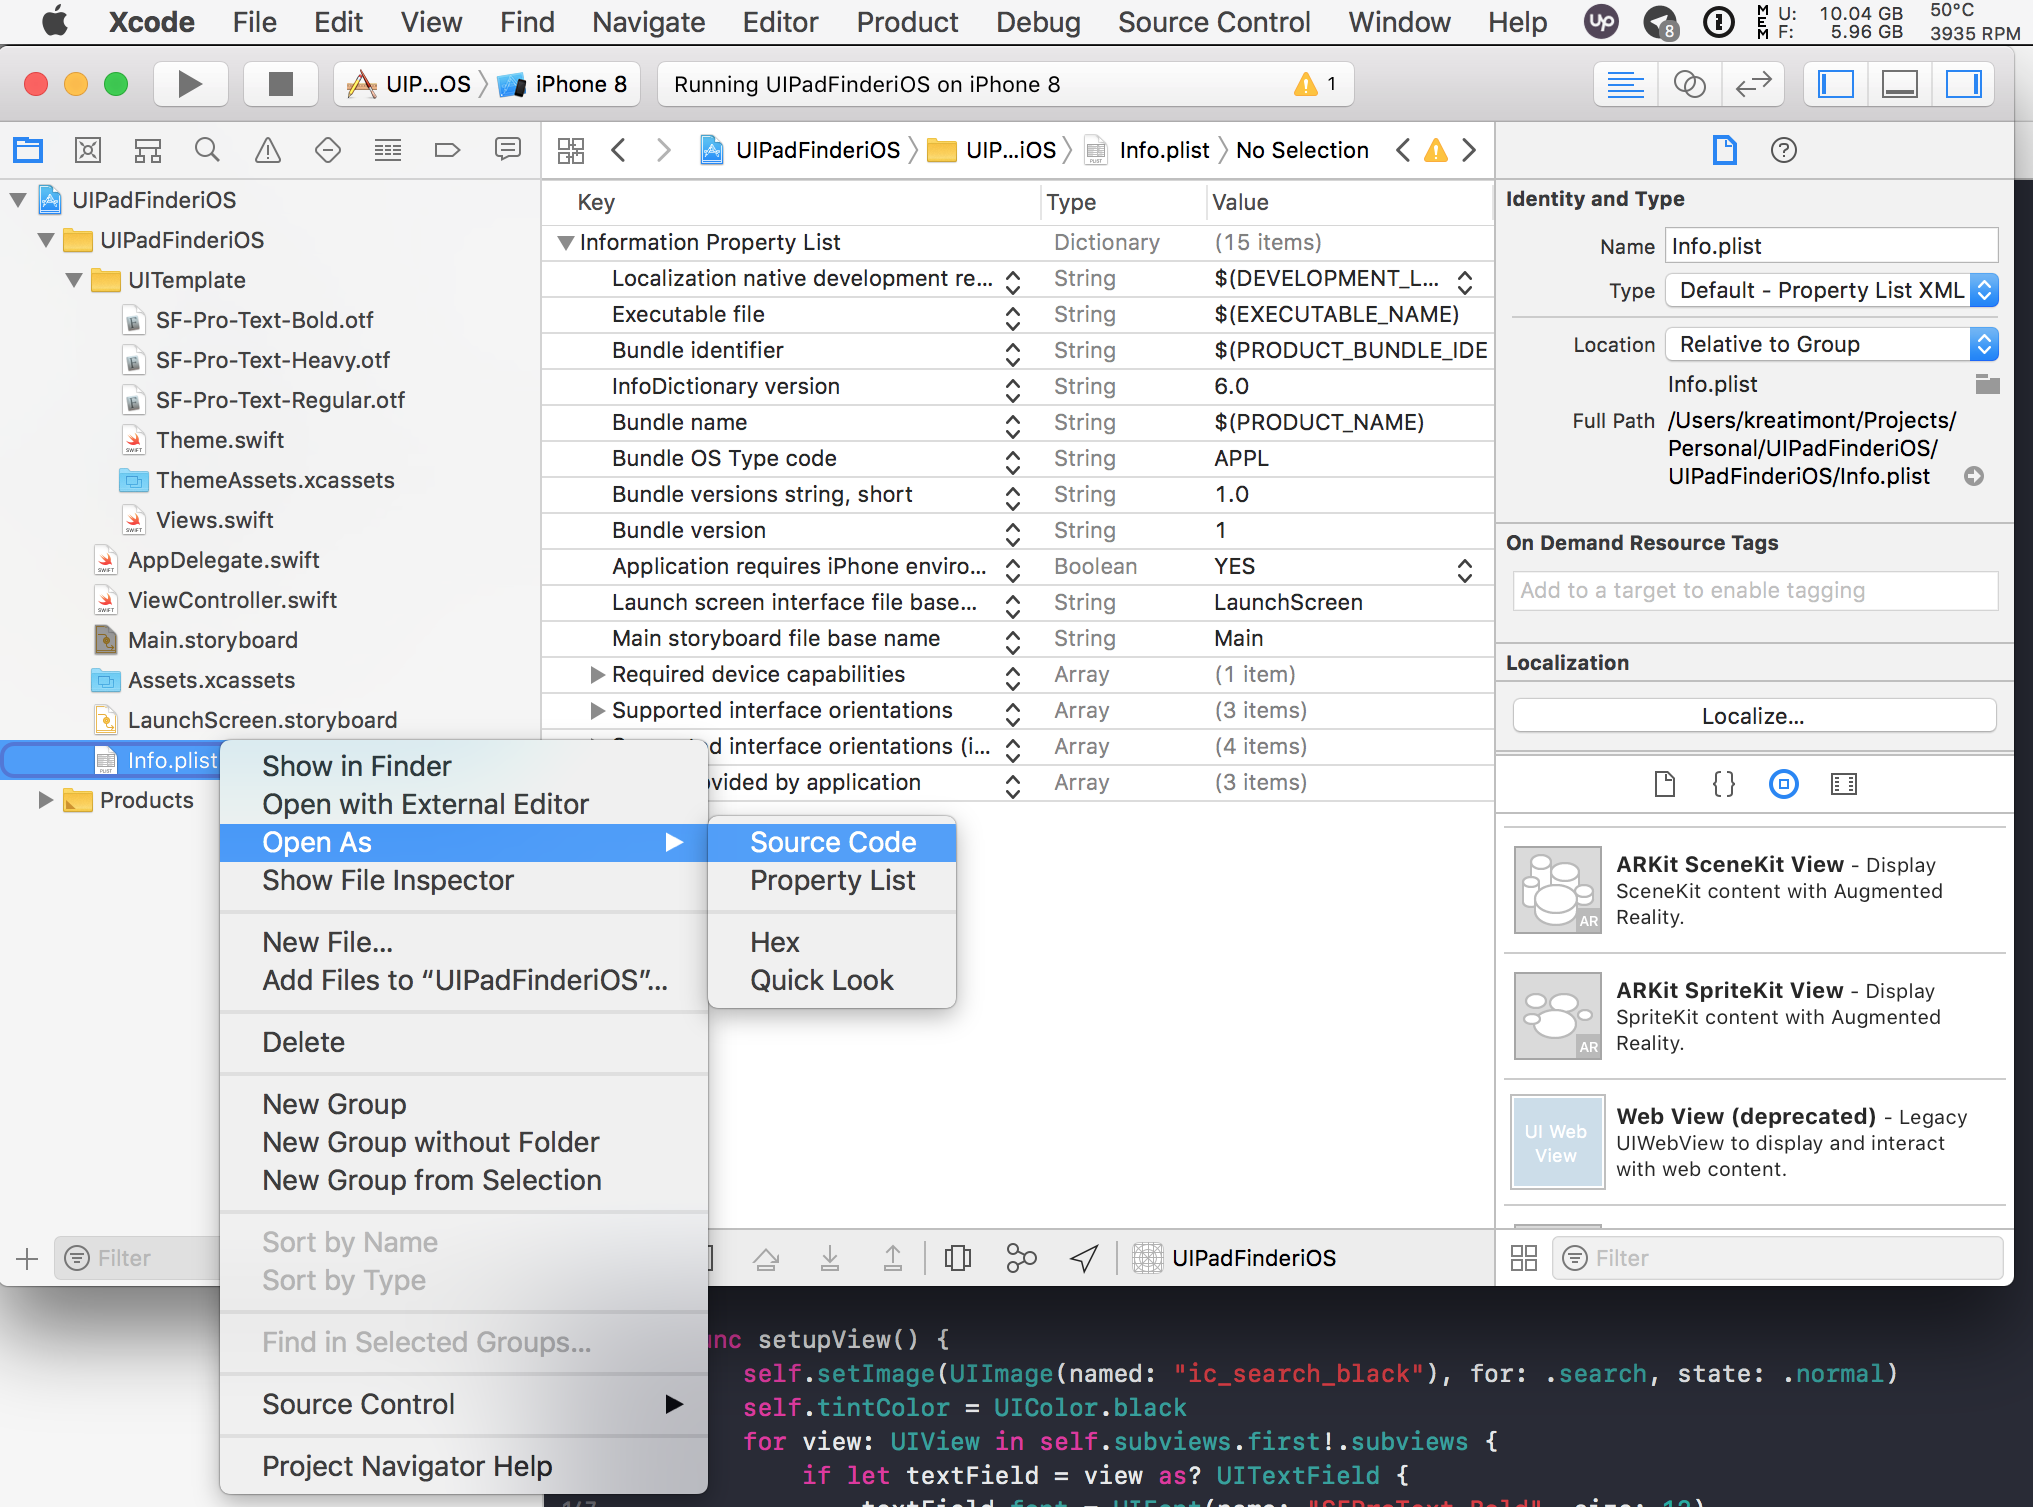Expand the Products group

point(45,800)
